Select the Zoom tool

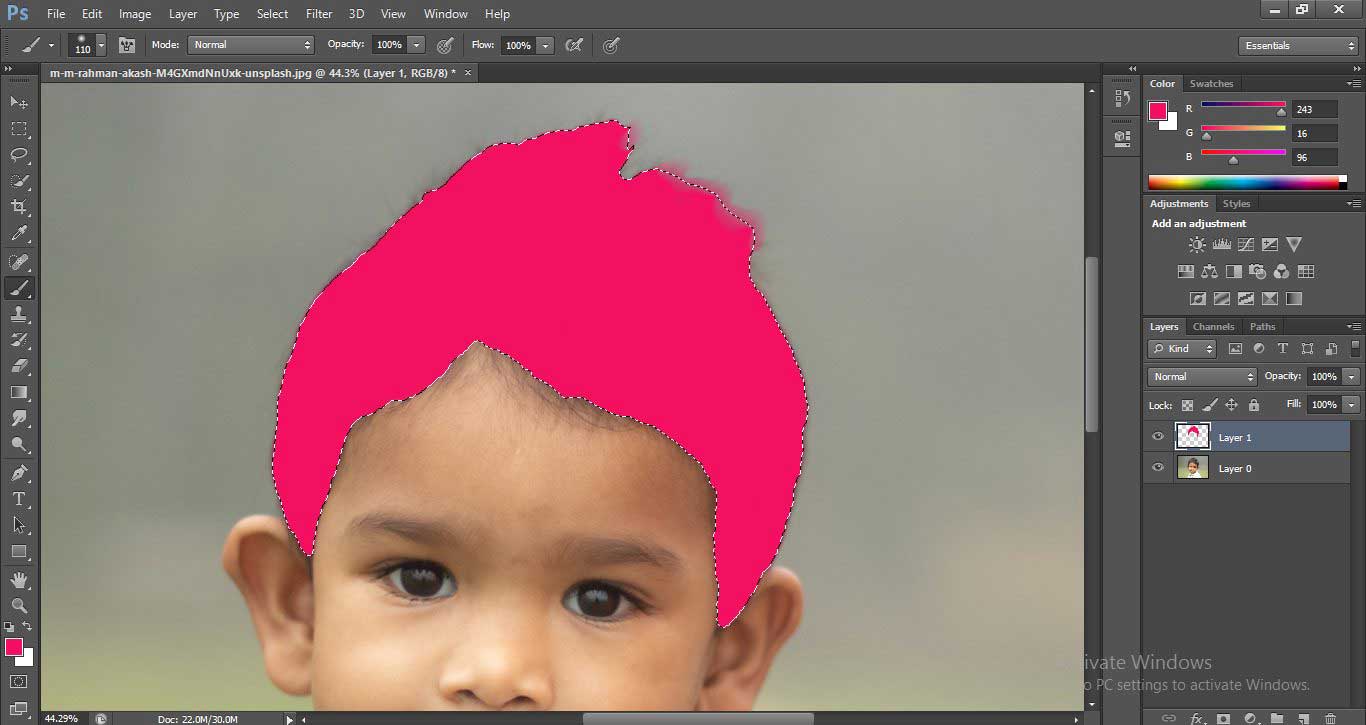click(x=18, y=604)
